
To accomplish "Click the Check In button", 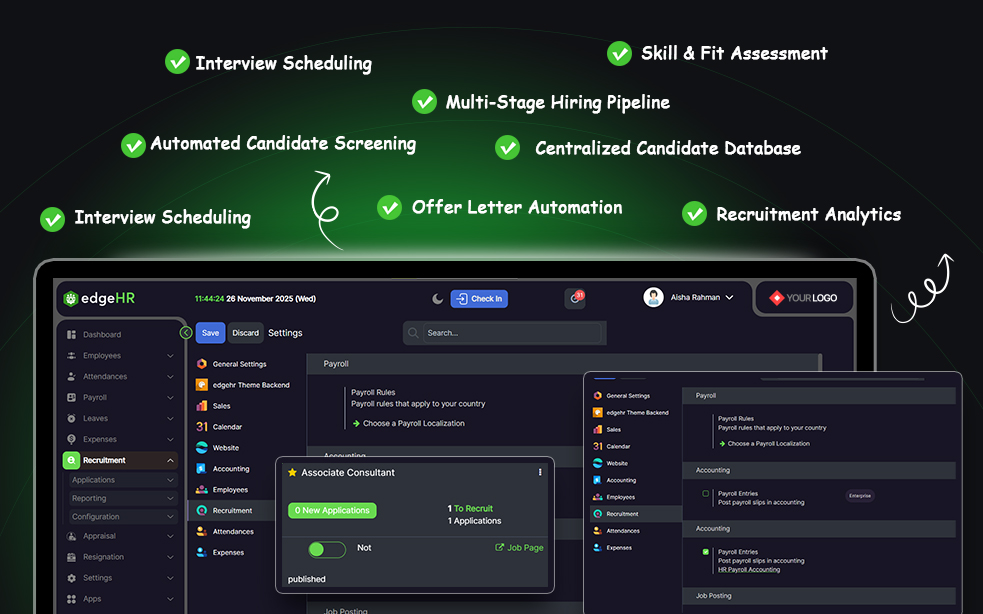I will tap(479, 298).
